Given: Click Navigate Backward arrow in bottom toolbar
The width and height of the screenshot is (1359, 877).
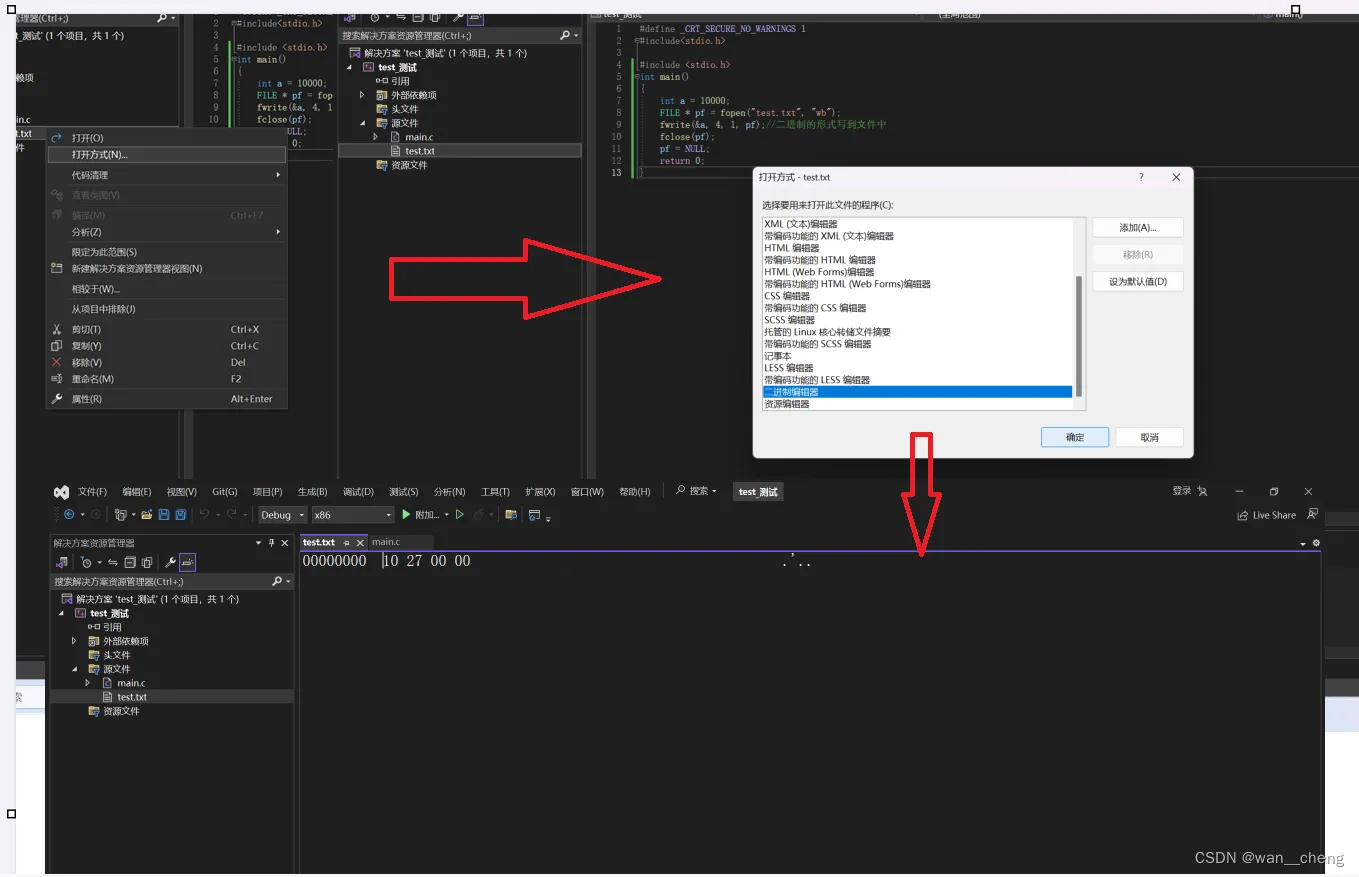Looking at the screenshot, I should pos(69,515).
